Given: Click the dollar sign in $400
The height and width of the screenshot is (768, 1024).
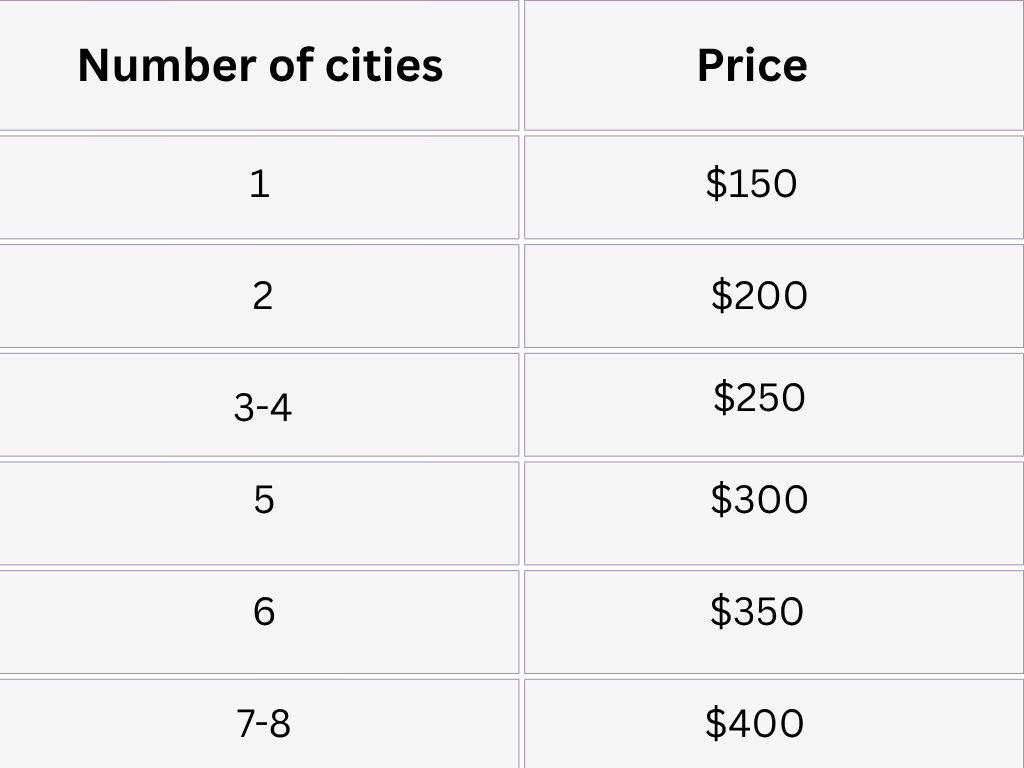Looking at the screenshot, I should coord(715,723).
